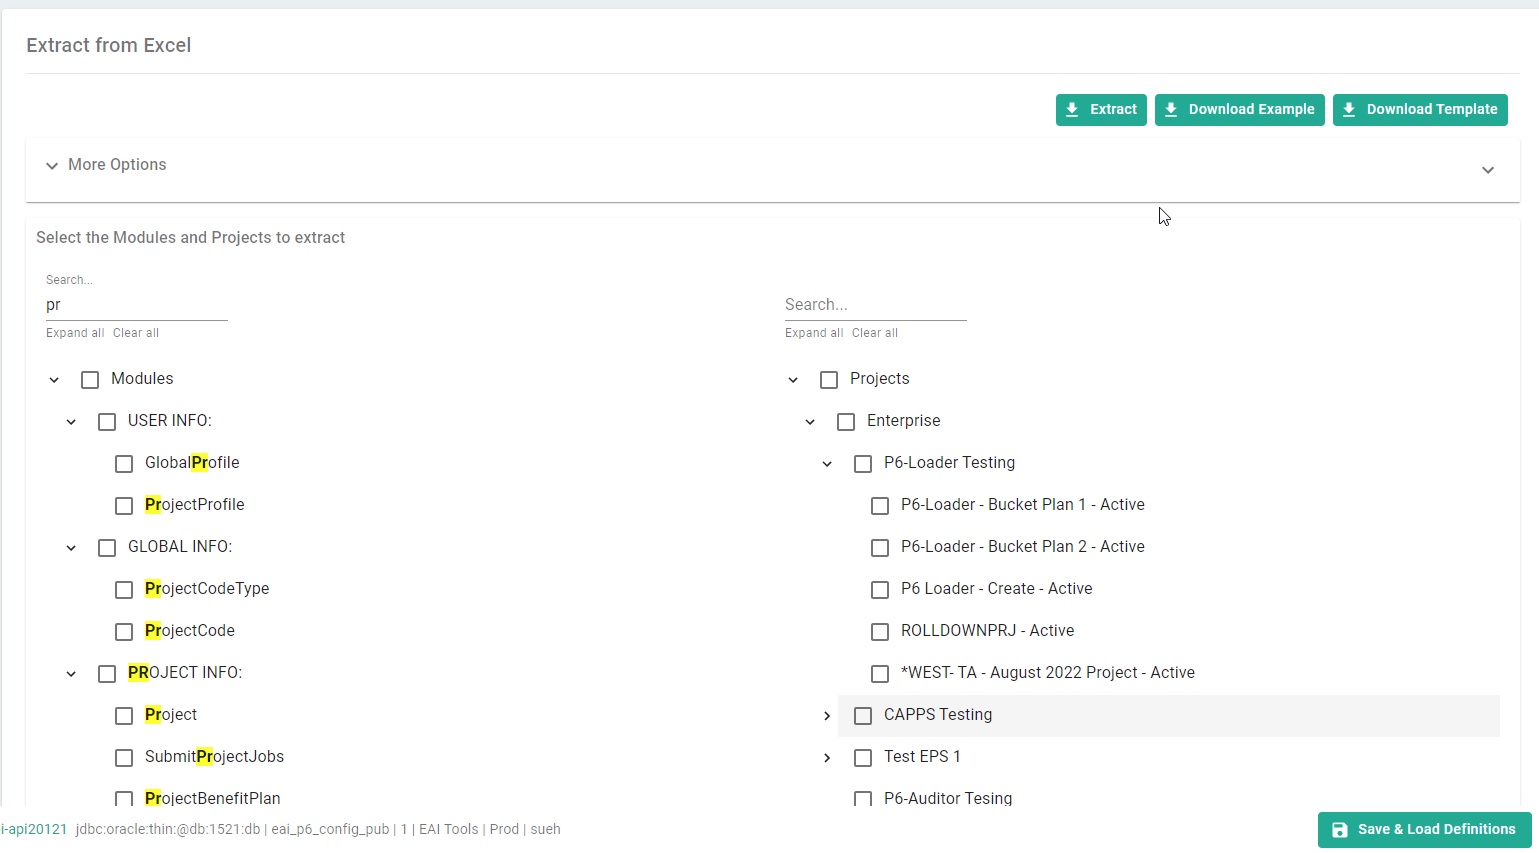The image size is (1539, 853).
Task: Focus the projects Search field
Action: point(875,305)
